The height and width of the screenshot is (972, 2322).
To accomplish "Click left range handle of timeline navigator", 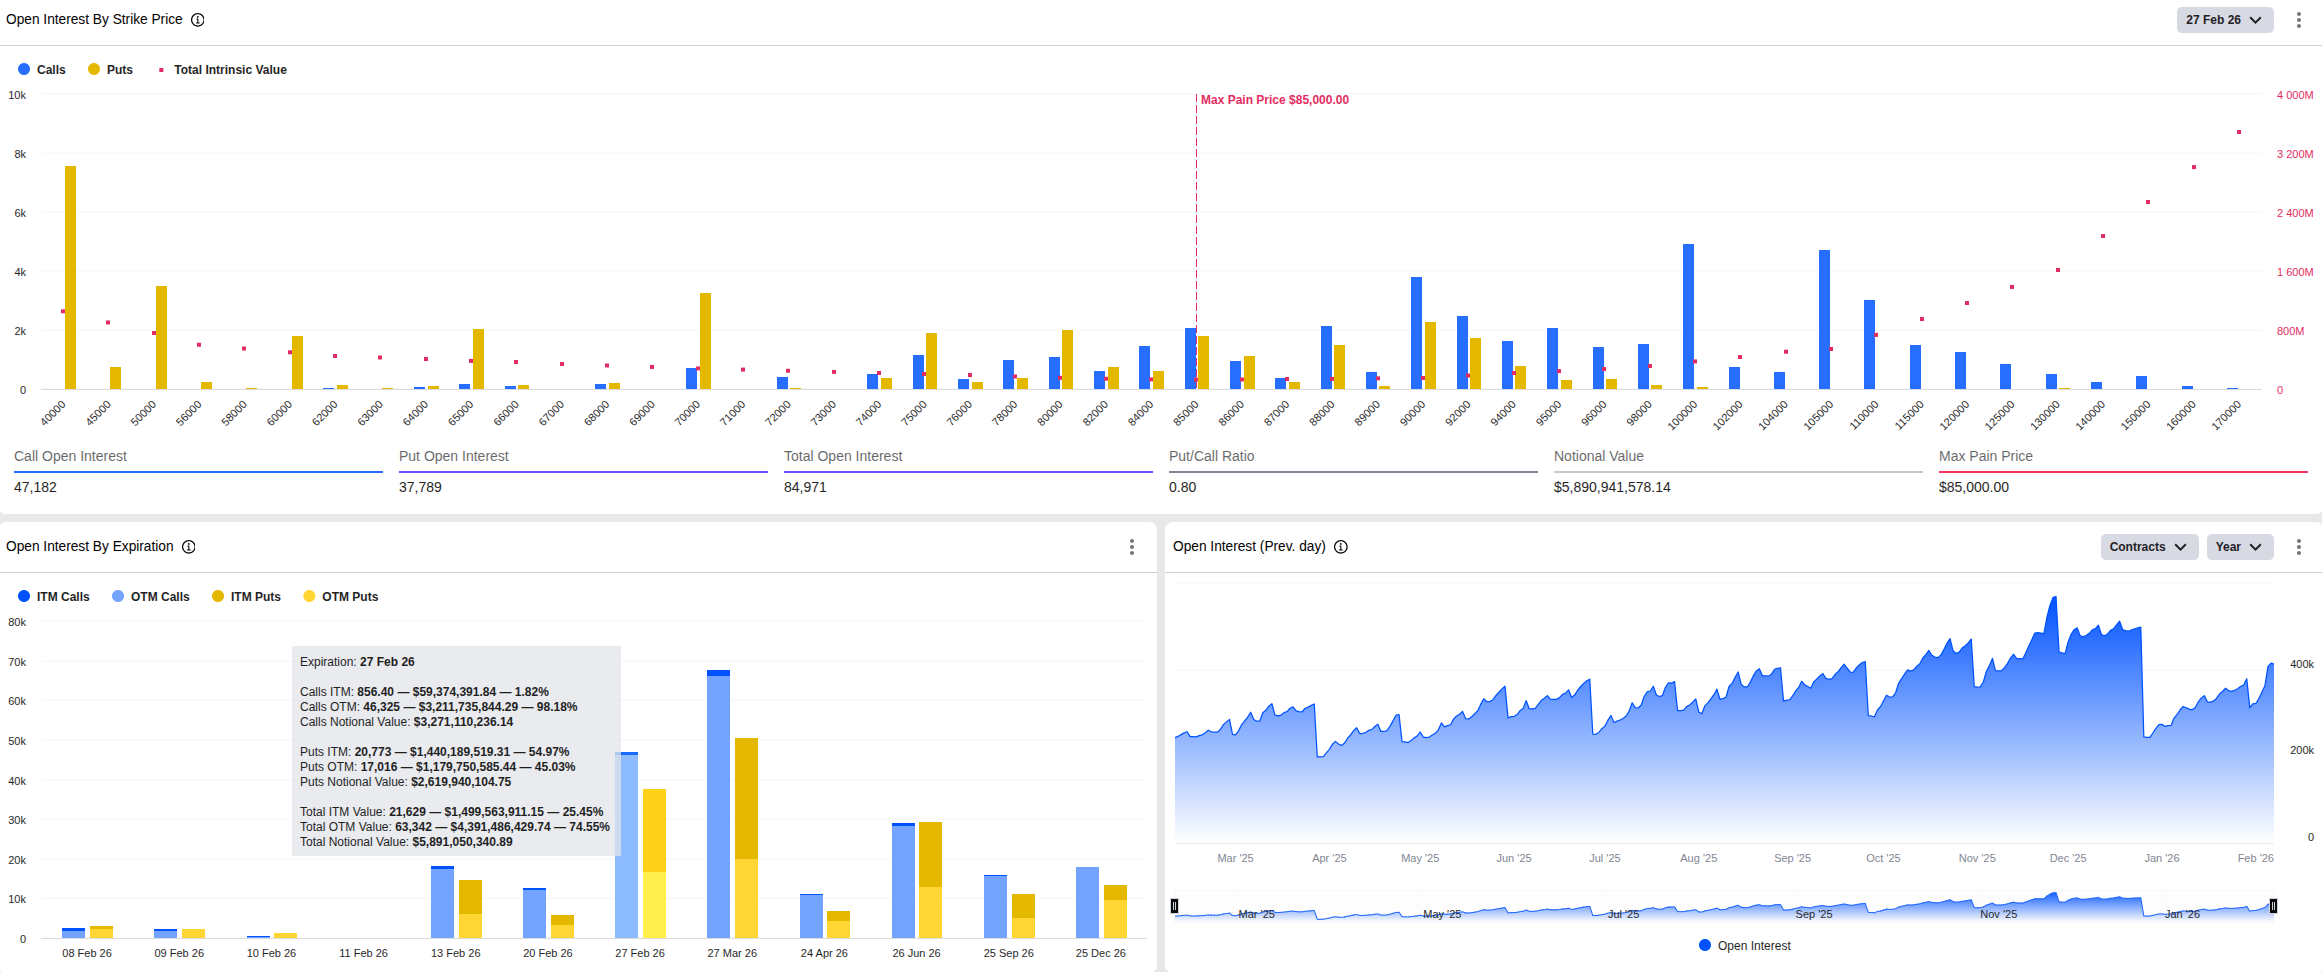I will 1174,906.
